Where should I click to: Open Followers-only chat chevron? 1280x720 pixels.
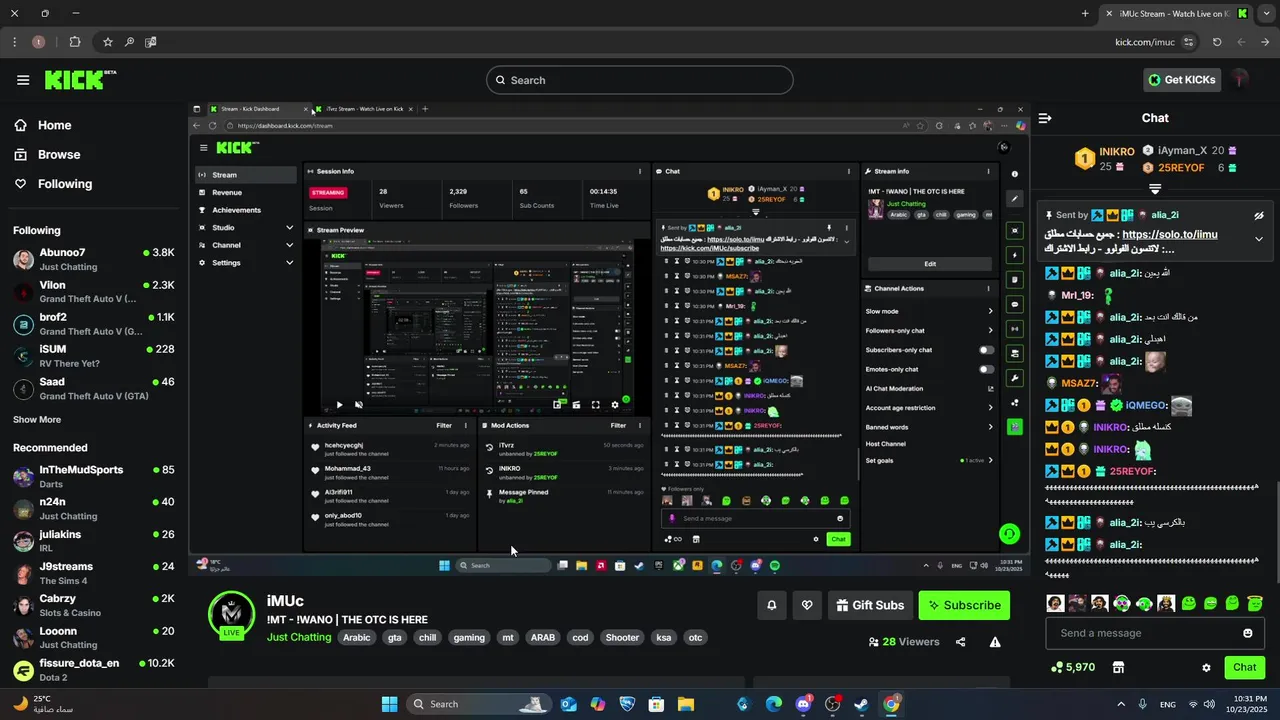point(990,331)
